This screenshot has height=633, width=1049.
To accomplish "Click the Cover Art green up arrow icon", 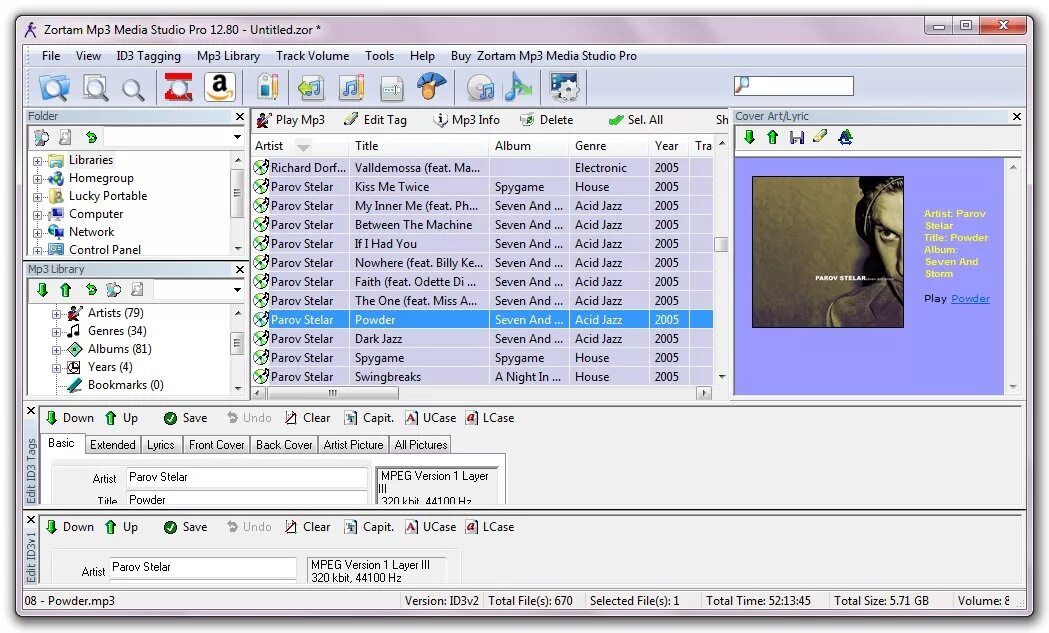I will (773, 137).
